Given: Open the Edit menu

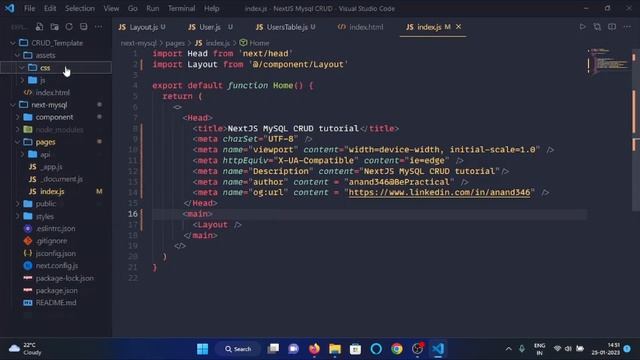Looking at the screenshot, I should [50, 8].
